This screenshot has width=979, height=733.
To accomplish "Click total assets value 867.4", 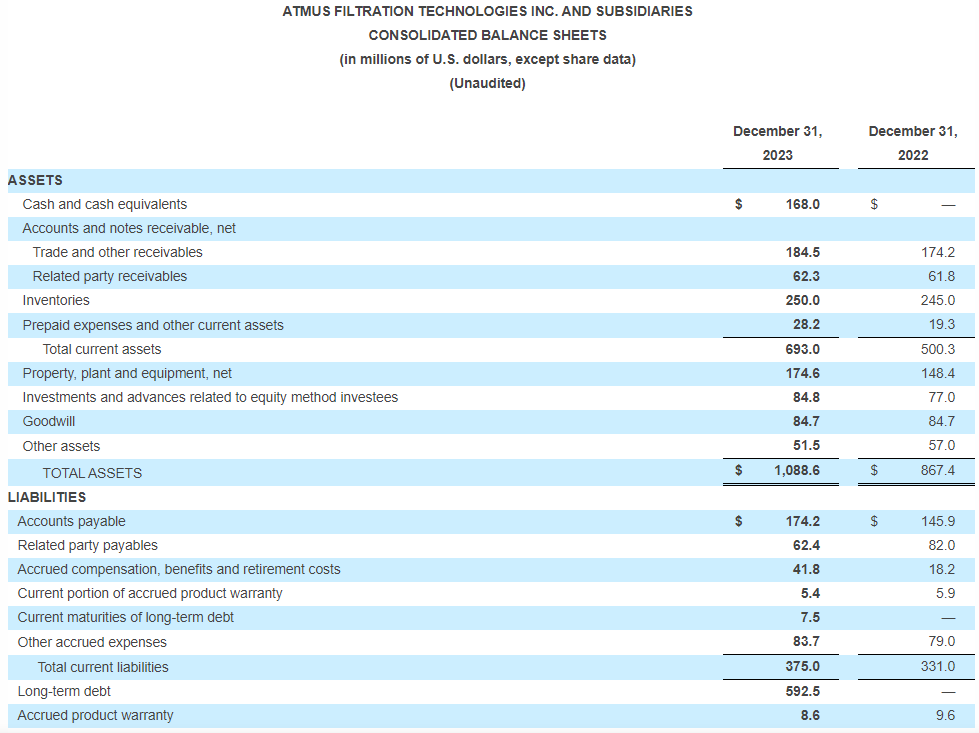I will point(938,470).
